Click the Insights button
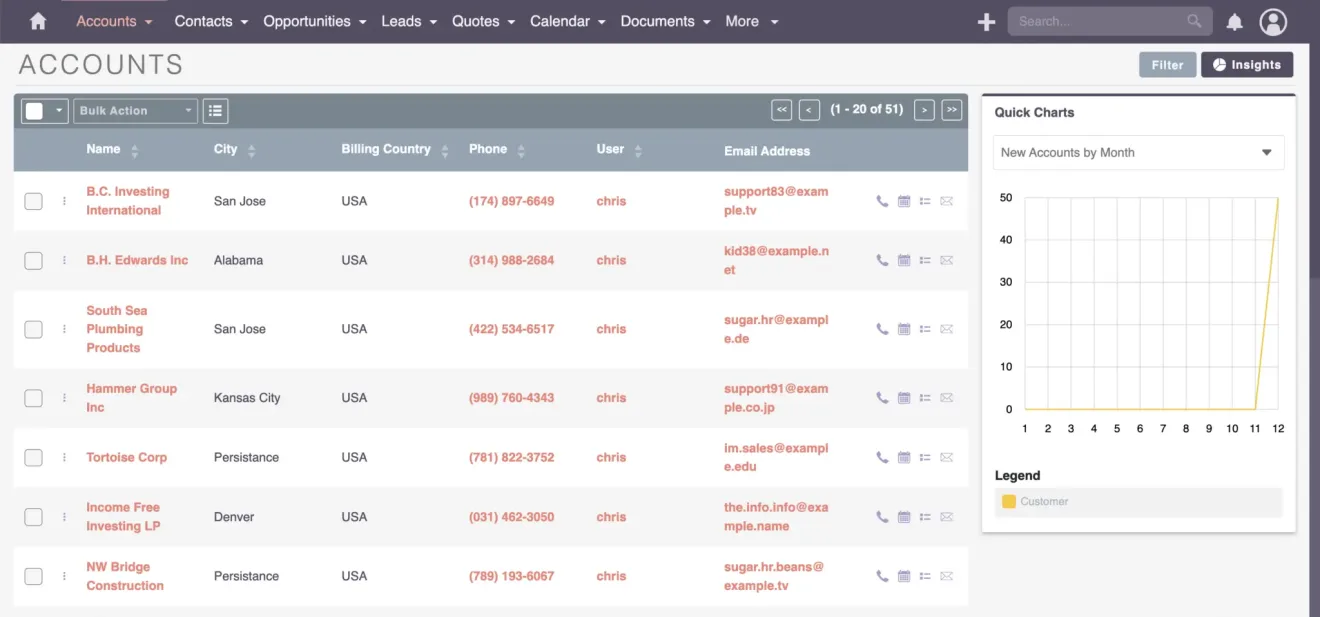The image size is (1320, 617). pos(1246,64)
